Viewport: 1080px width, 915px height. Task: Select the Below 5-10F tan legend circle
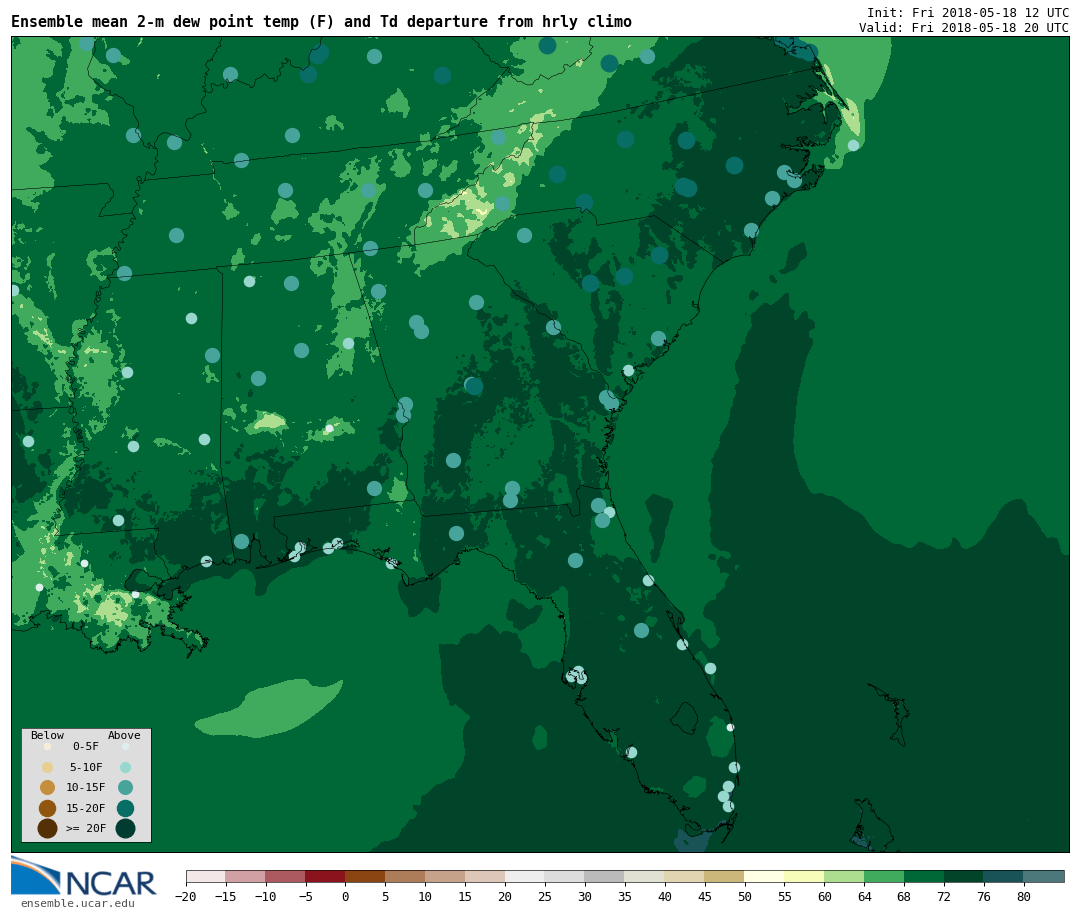[48, 767]
